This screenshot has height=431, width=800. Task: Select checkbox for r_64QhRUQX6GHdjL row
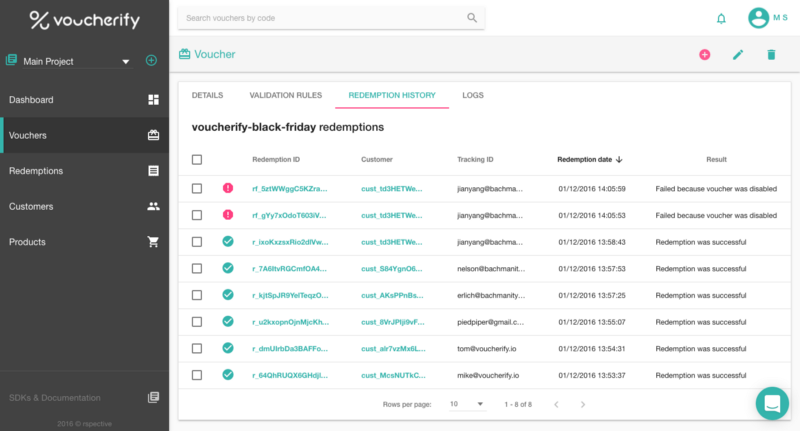[197, 375]
